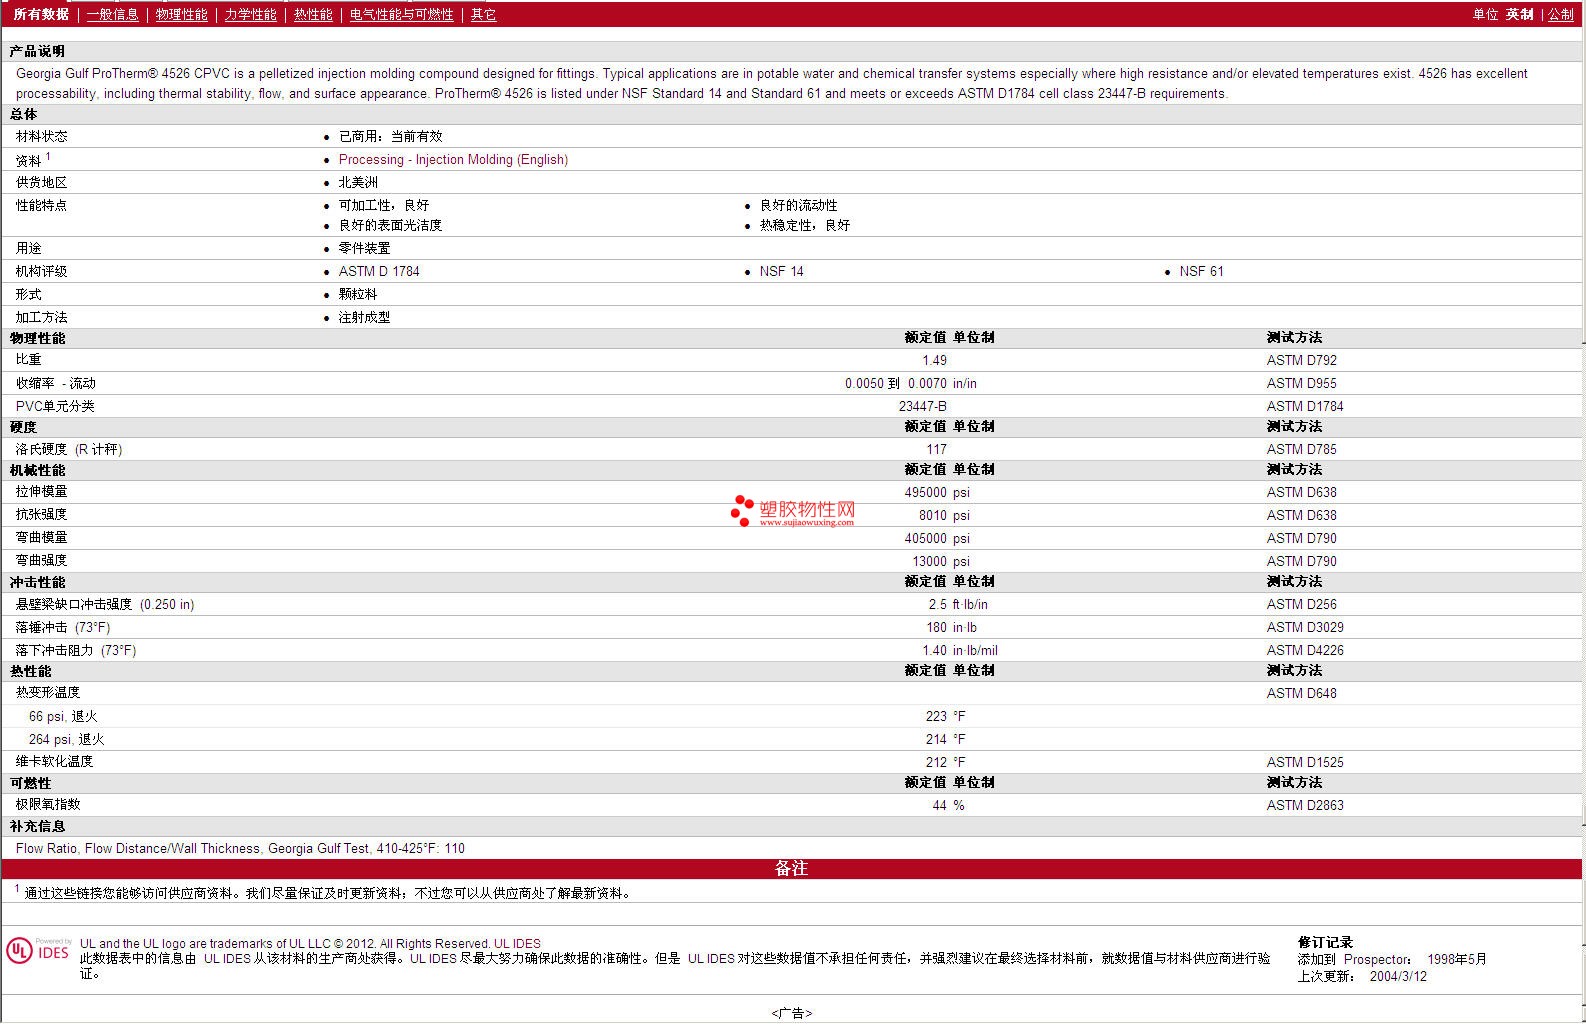Click the <广告> placeholder at page bottom
This screenshot has height=1024, width=1586.
point(792,1013)
